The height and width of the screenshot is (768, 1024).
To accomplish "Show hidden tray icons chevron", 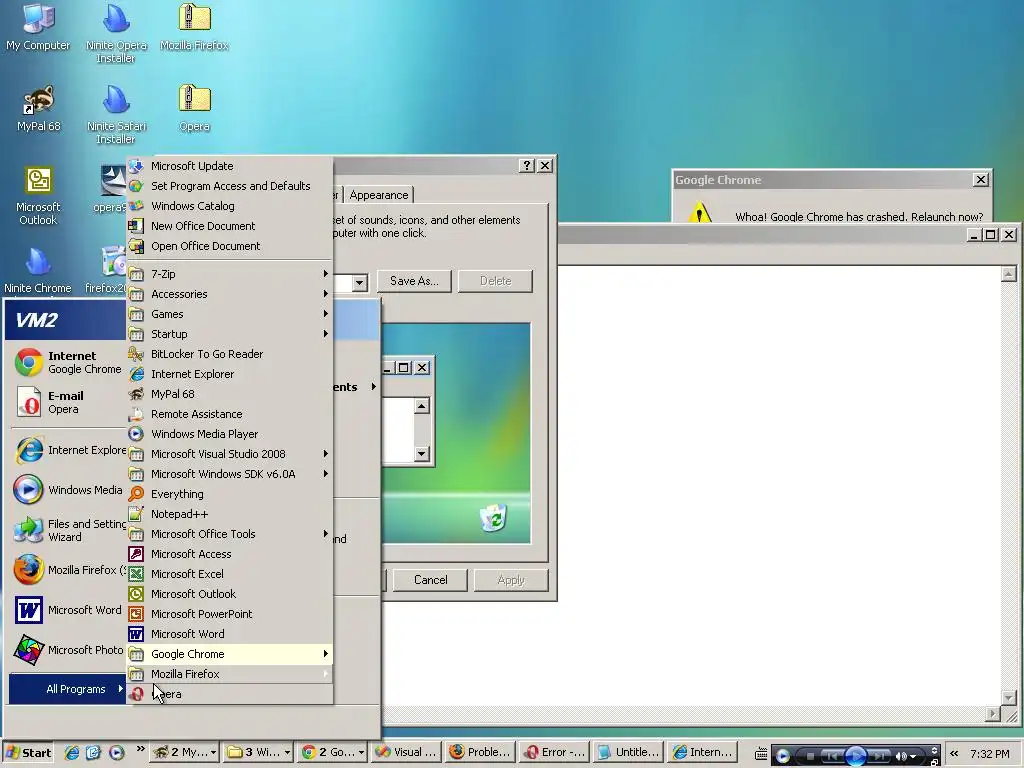I will point(954,754).
